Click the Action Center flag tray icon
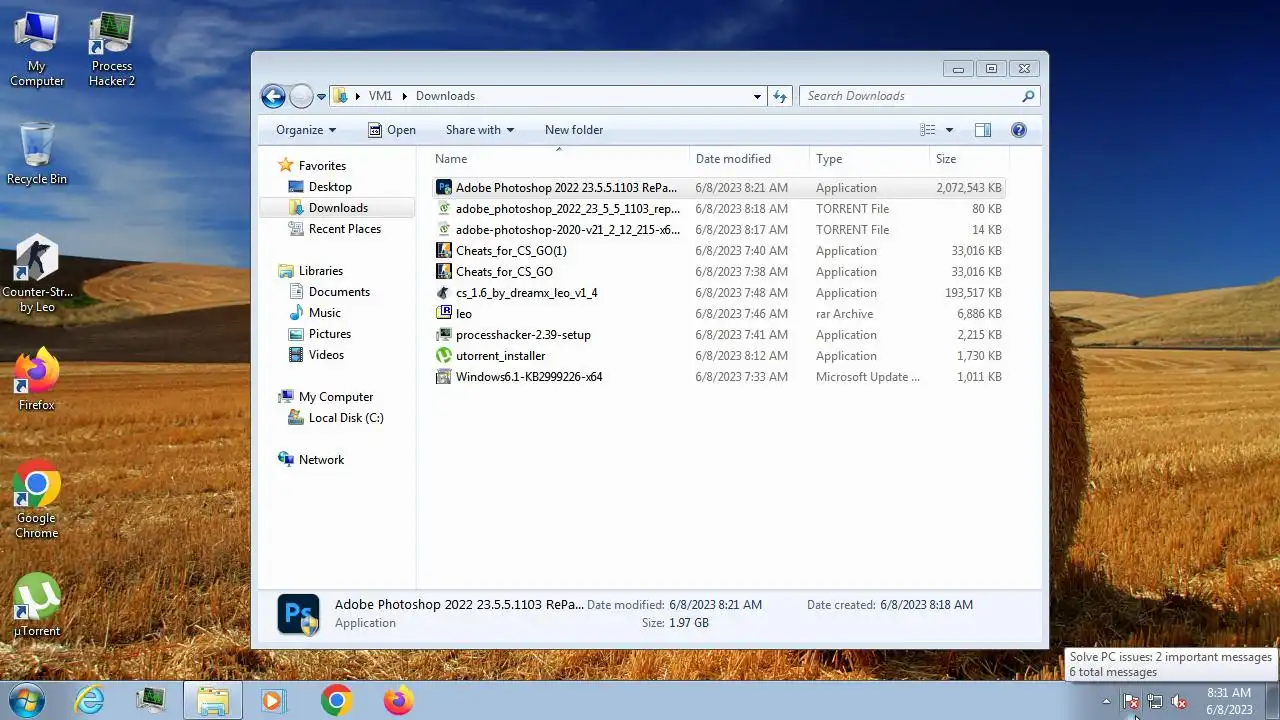 click(1131, 702)
